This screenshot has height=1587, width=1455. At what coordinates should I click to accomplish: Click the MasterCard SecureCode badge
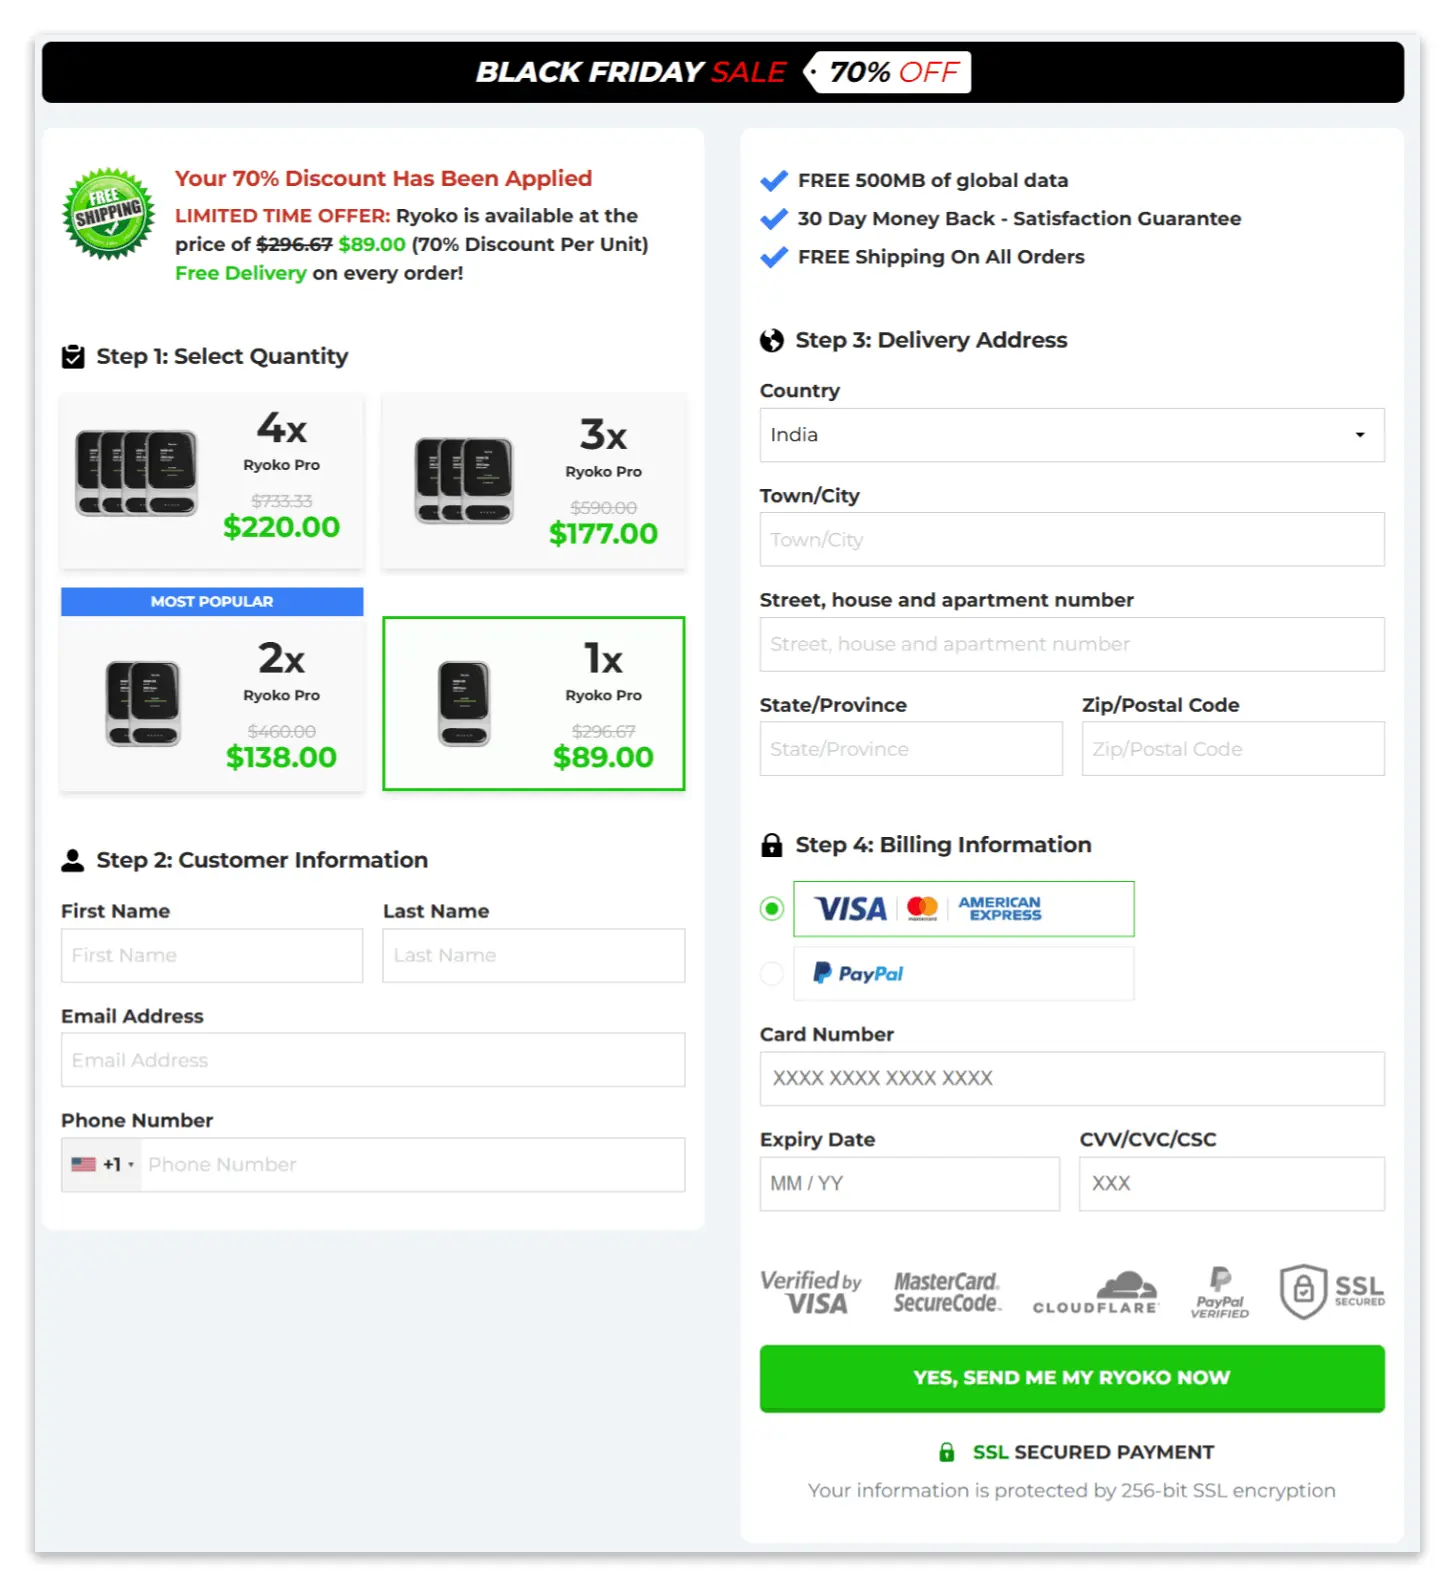coord(947,1292)
